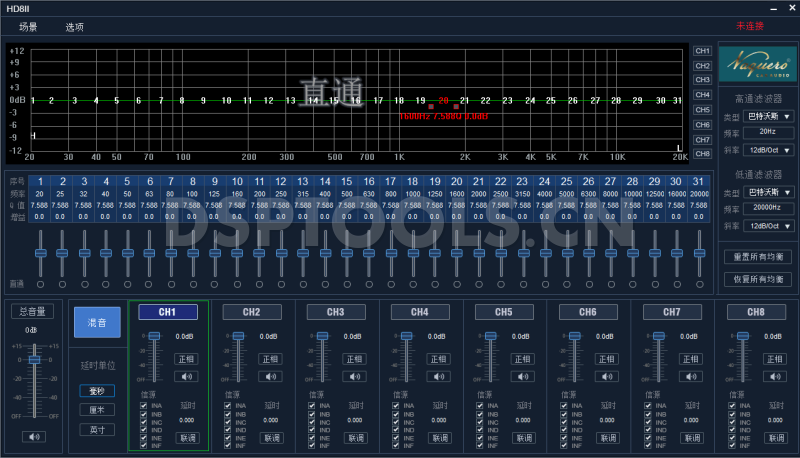Toggle INF source checkbox in CH5

[x=480, y=443]
